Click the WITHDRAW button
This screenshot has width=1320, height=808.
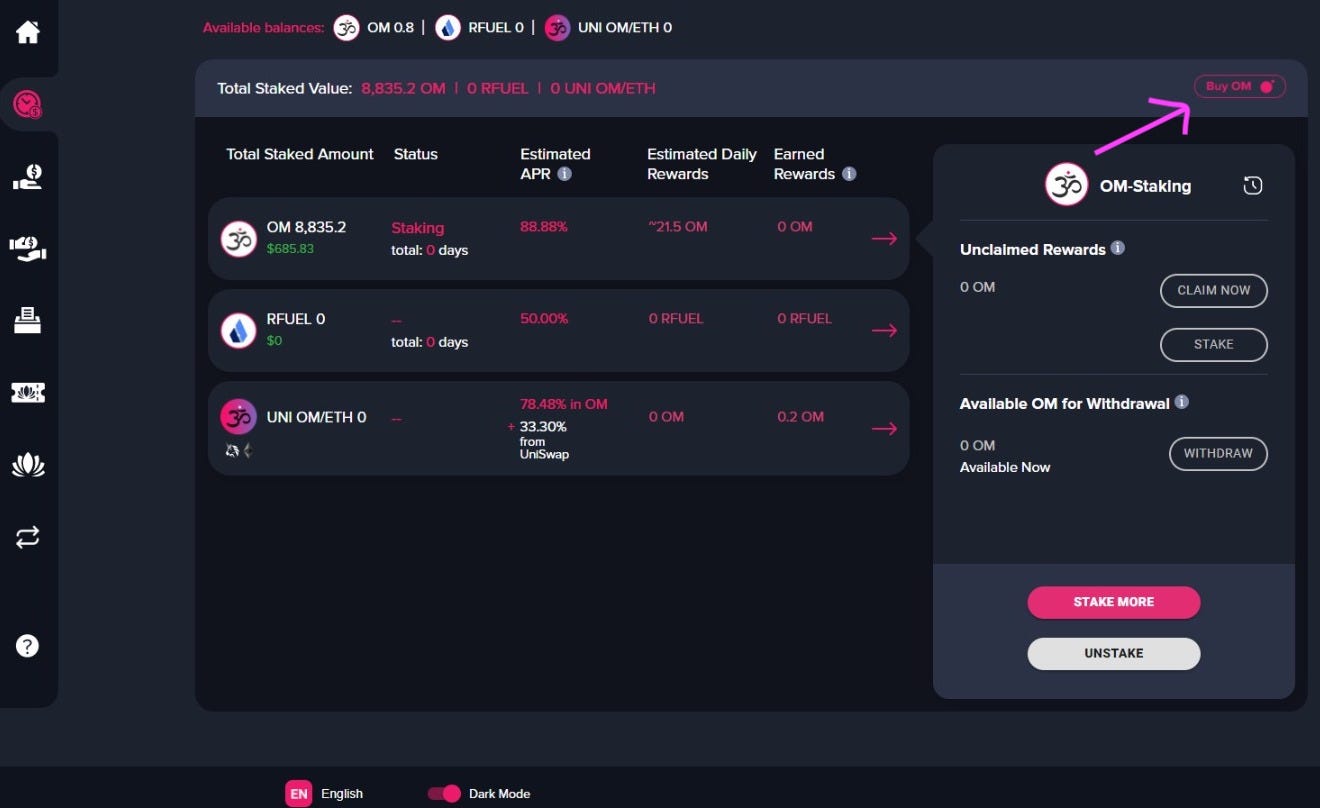pos(1218,453)
